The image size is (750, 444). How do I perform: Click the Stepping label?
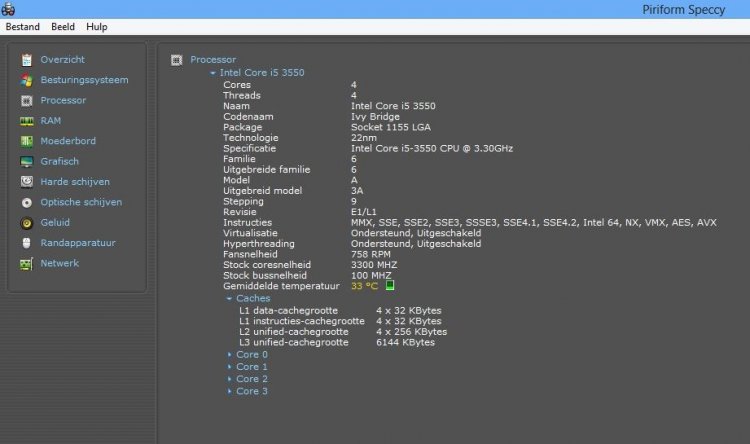point(243,201)
